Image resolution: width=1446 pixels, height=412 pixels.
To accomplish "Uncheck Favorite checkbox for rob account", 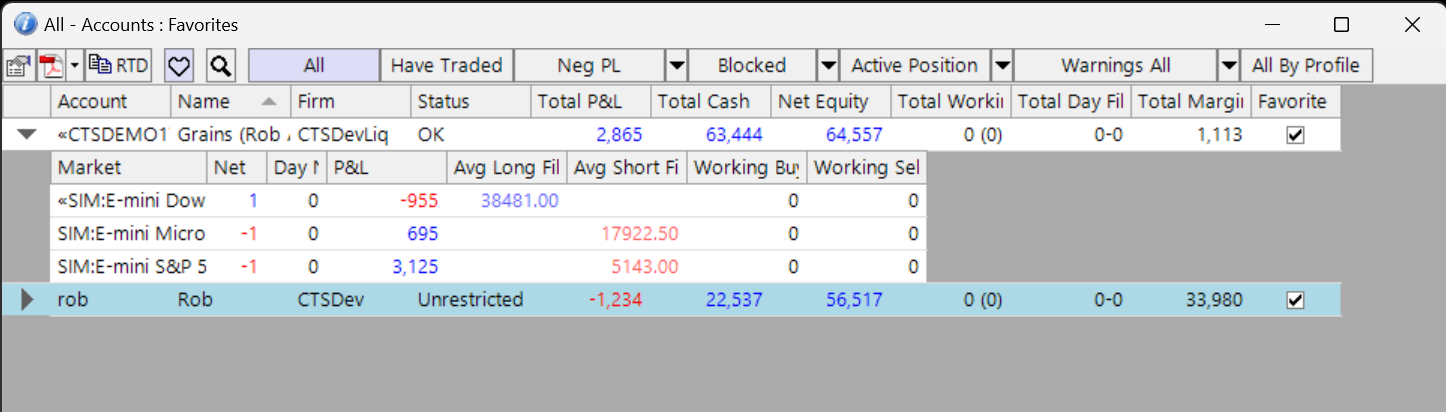I will point(1295,300).
